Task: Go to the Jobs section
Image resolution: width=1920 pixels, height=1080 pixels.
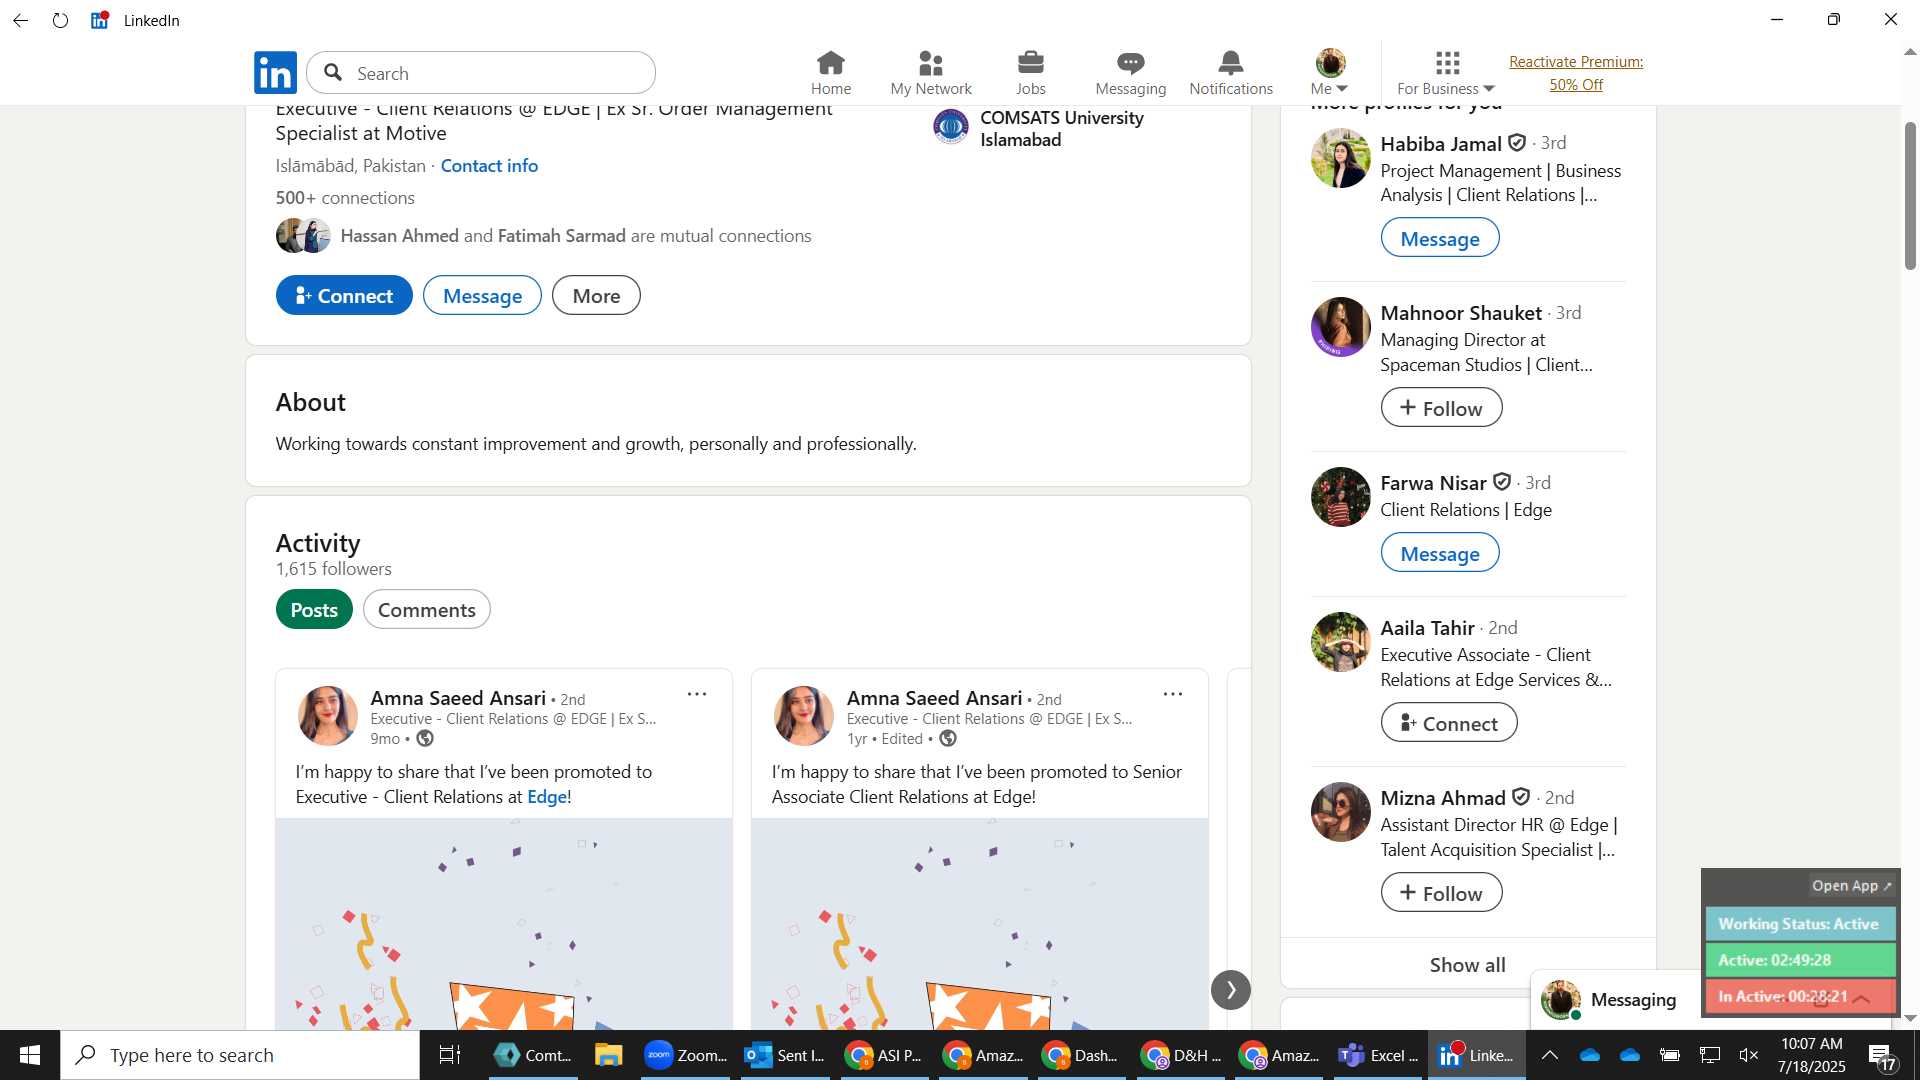Action: (1030, 73)
